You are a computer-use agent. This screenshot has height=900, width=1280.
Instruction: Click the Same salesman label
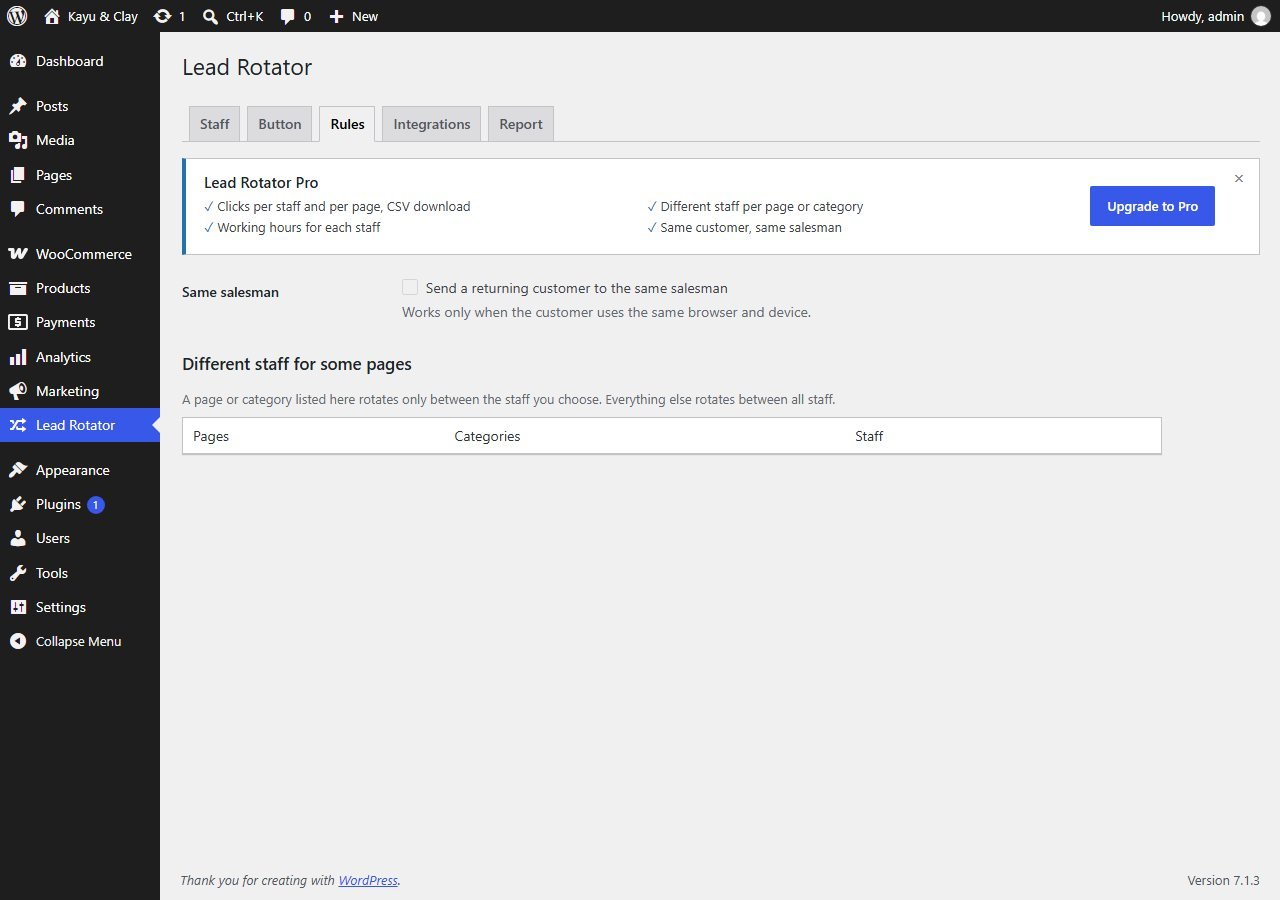[x=231, y=293]
